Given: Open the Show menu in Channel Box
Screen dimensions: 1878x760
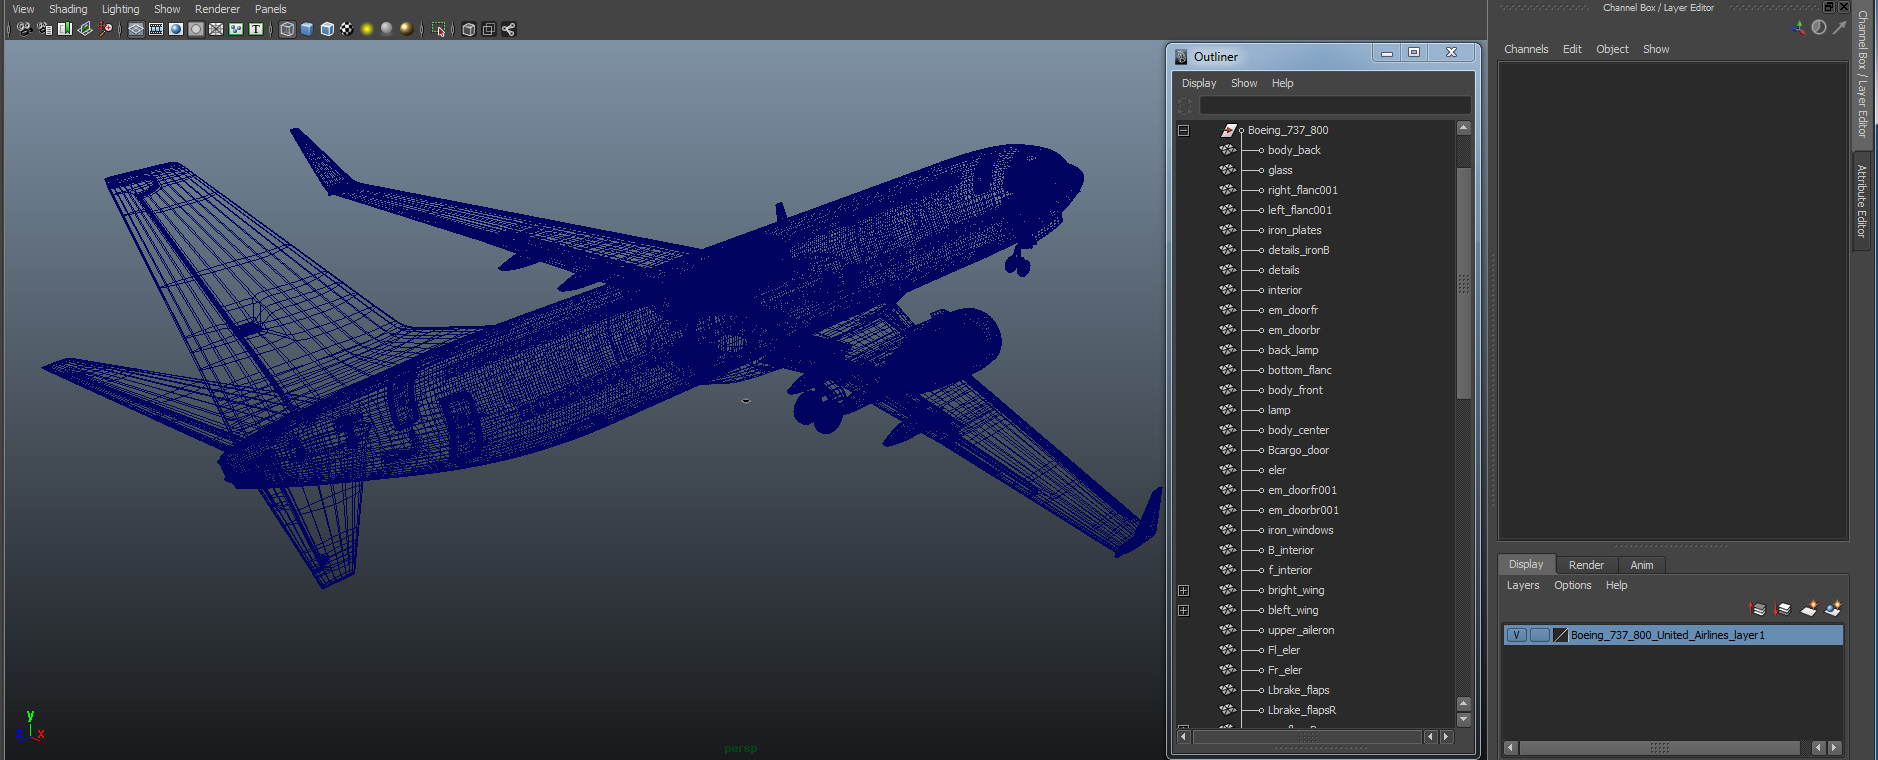Looking at the screenshot, I should pyautogui.click(x=1656, y=49).
